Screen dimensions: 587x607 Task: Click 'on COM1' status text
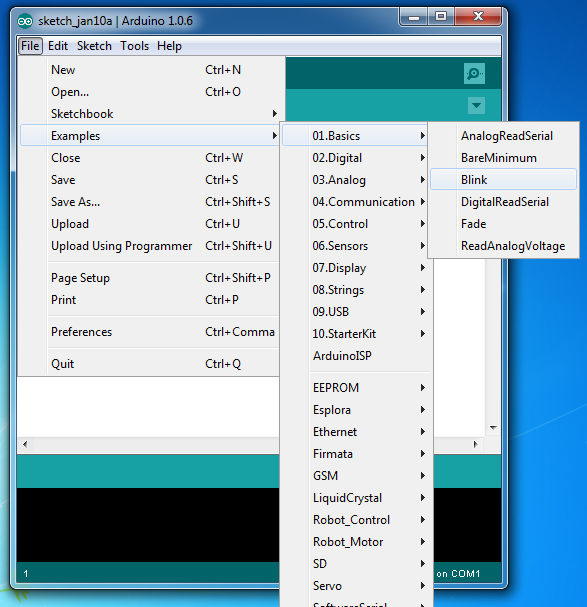click(x=458, y=573)
